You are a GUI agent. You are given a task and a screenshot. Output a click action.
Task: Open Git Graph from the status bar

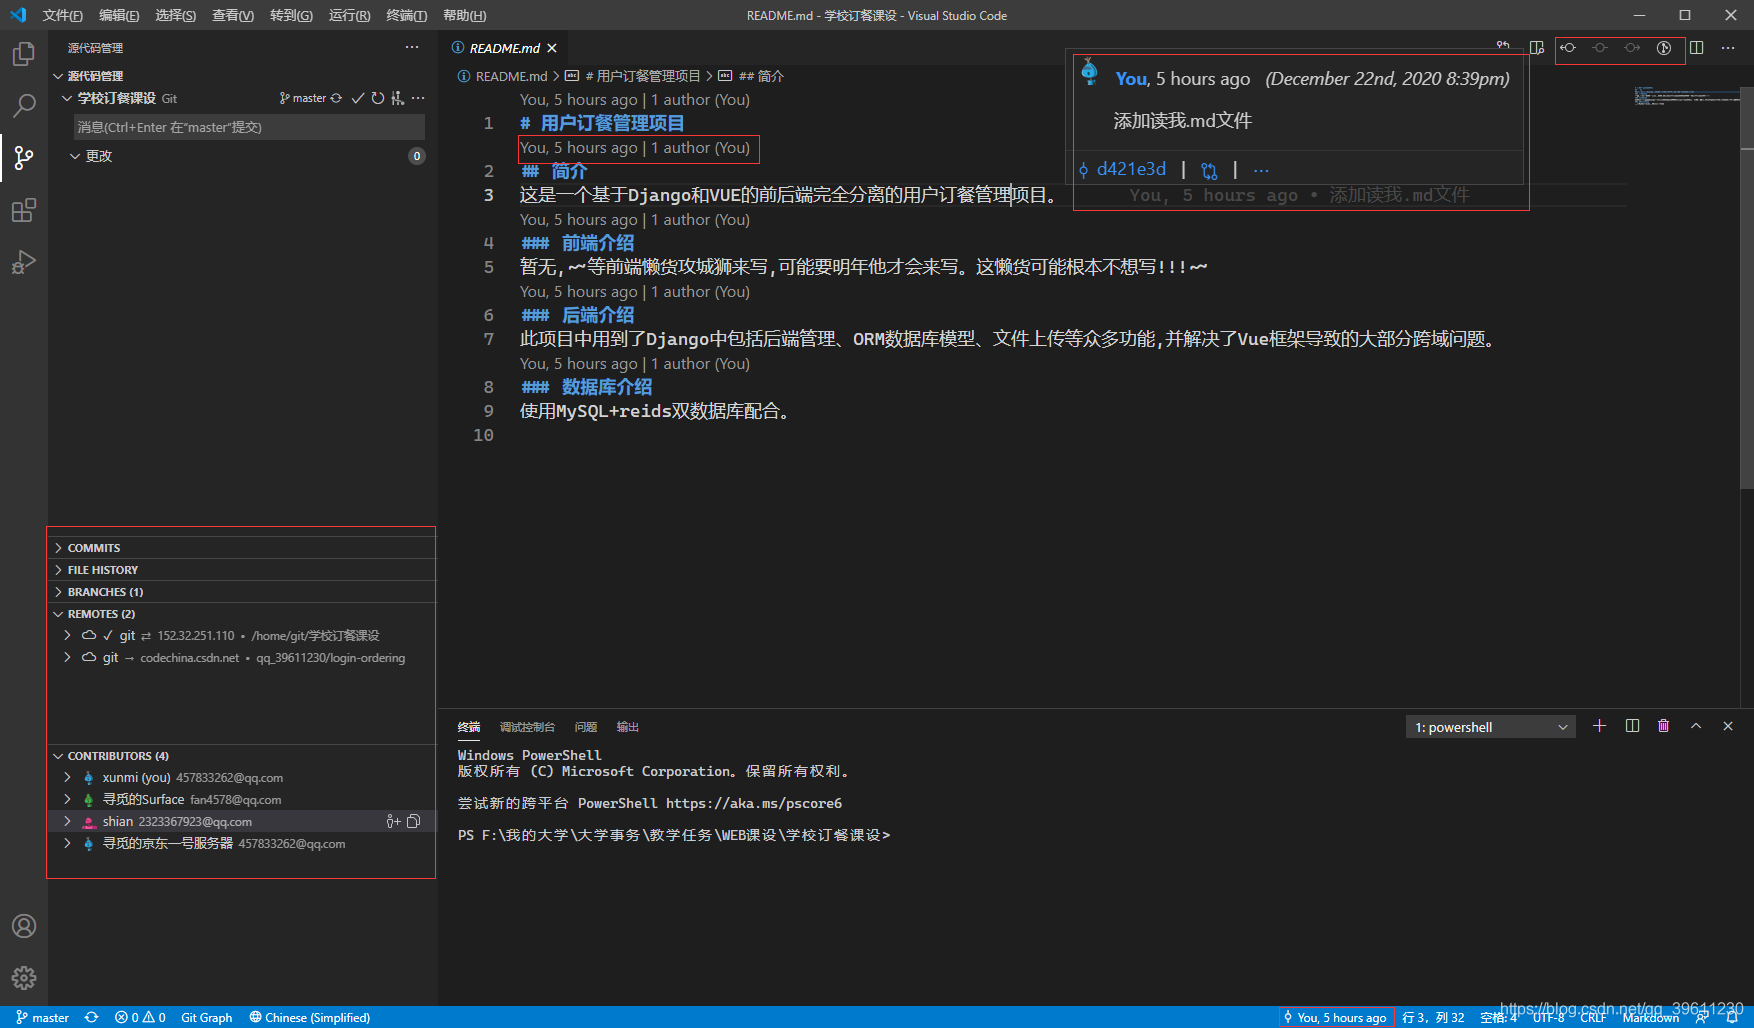pyautogui.click(x=206, y=1017)
